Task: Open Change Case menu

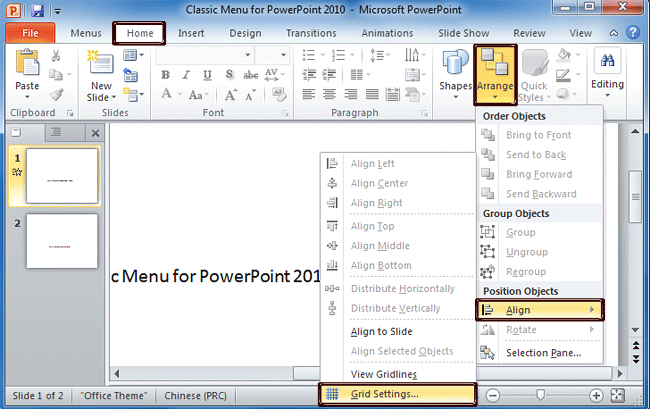Action: 199,95
